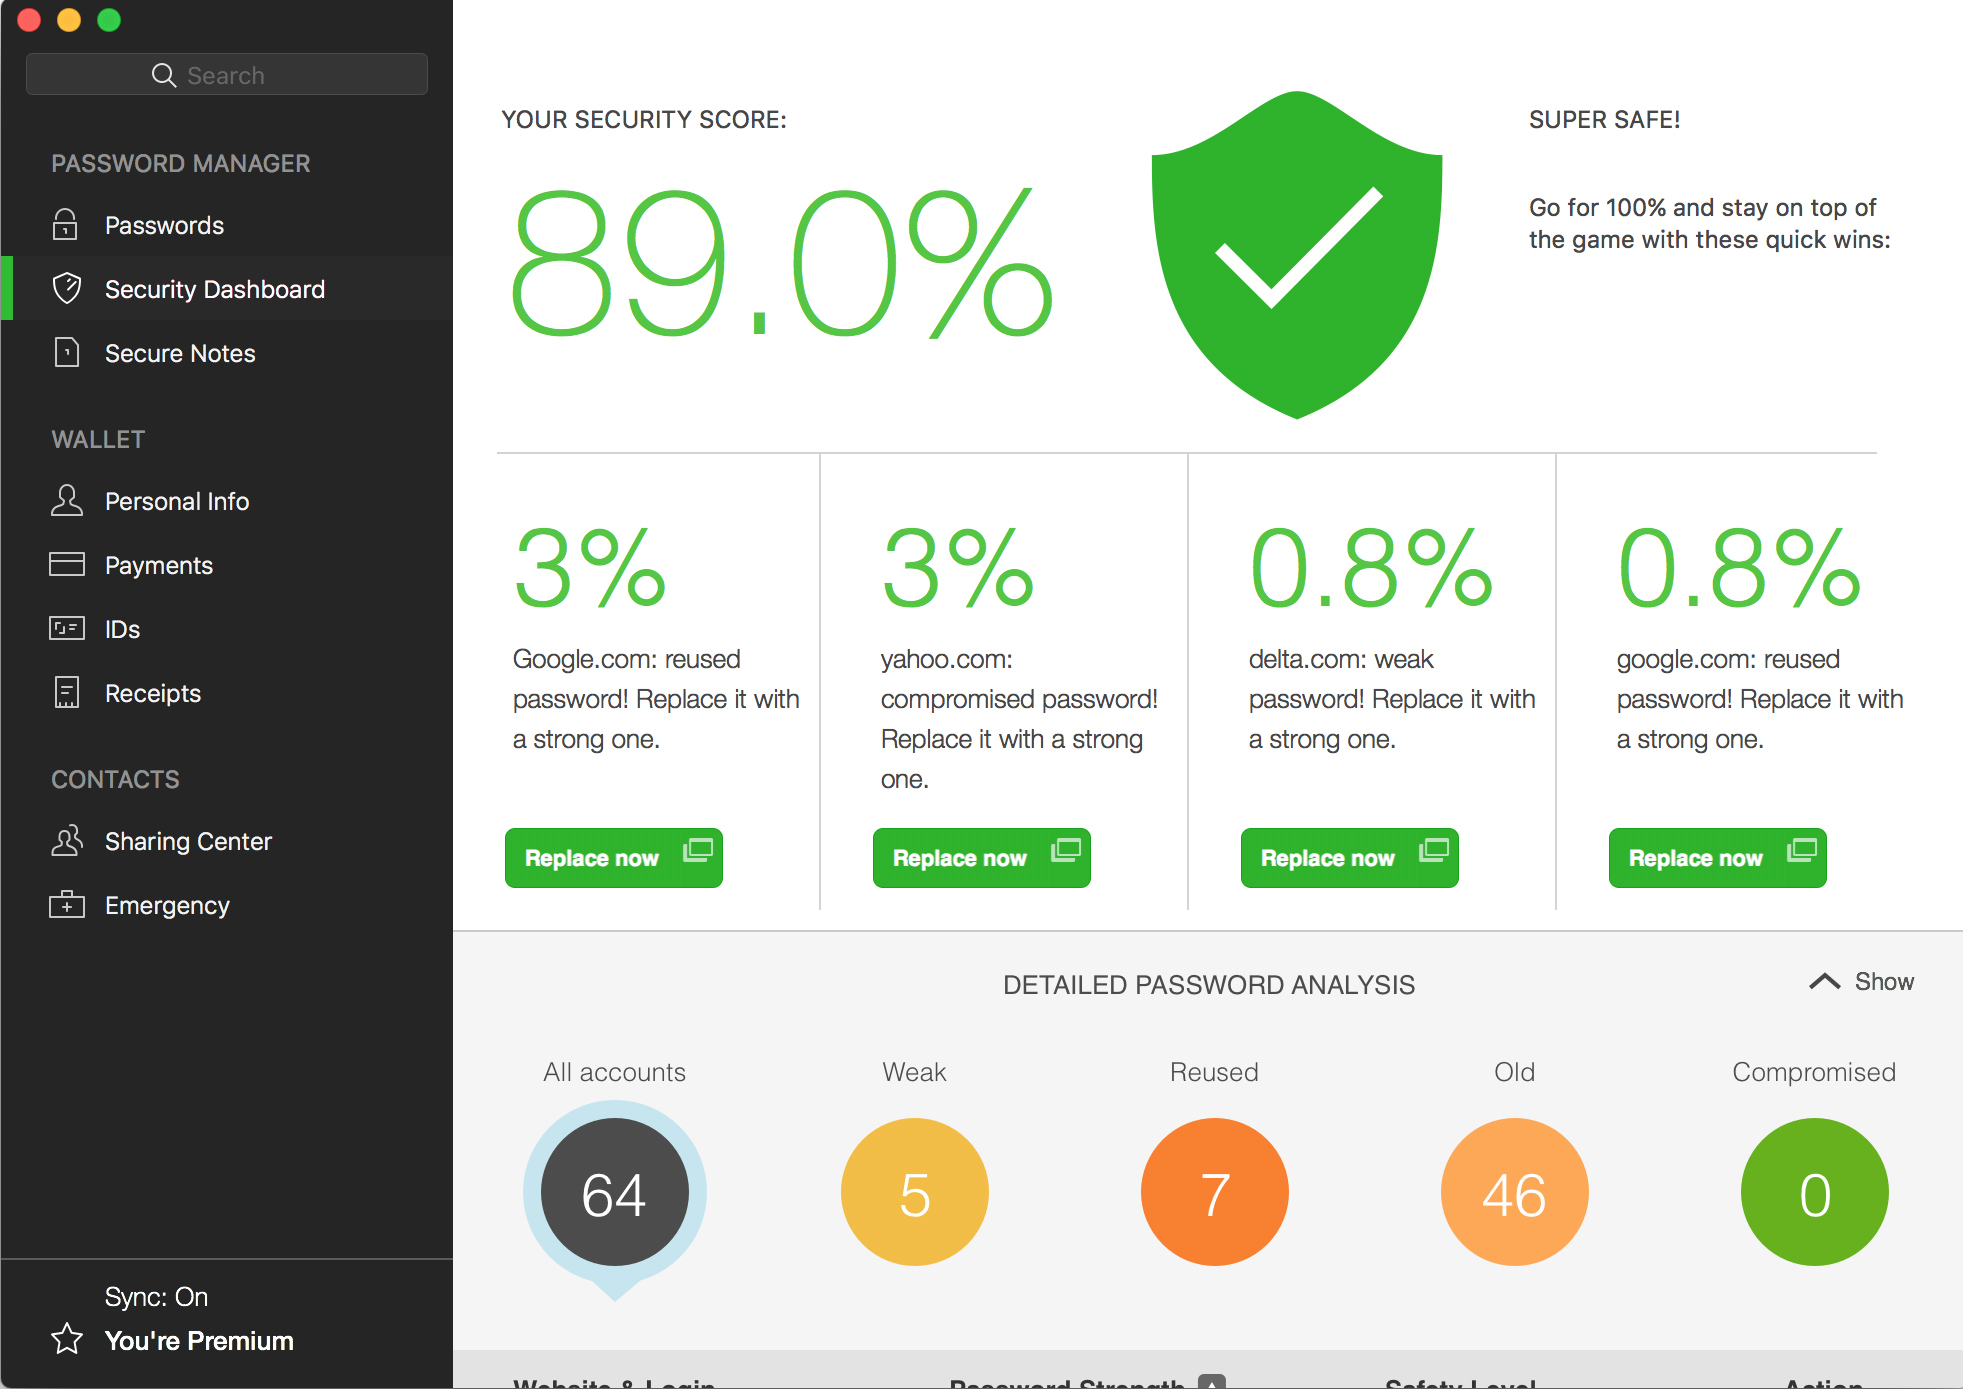
Task: Click the Emergency kit icon
Action: click(x=66, y=905)
